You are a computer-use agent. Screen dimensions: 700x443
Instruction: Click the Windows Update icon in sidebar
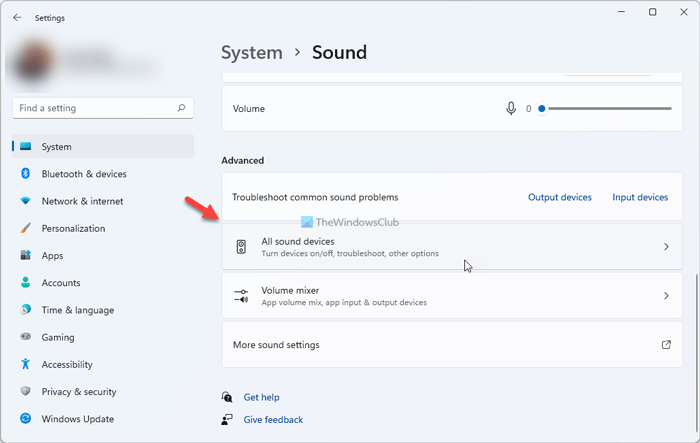click(26, 419)
